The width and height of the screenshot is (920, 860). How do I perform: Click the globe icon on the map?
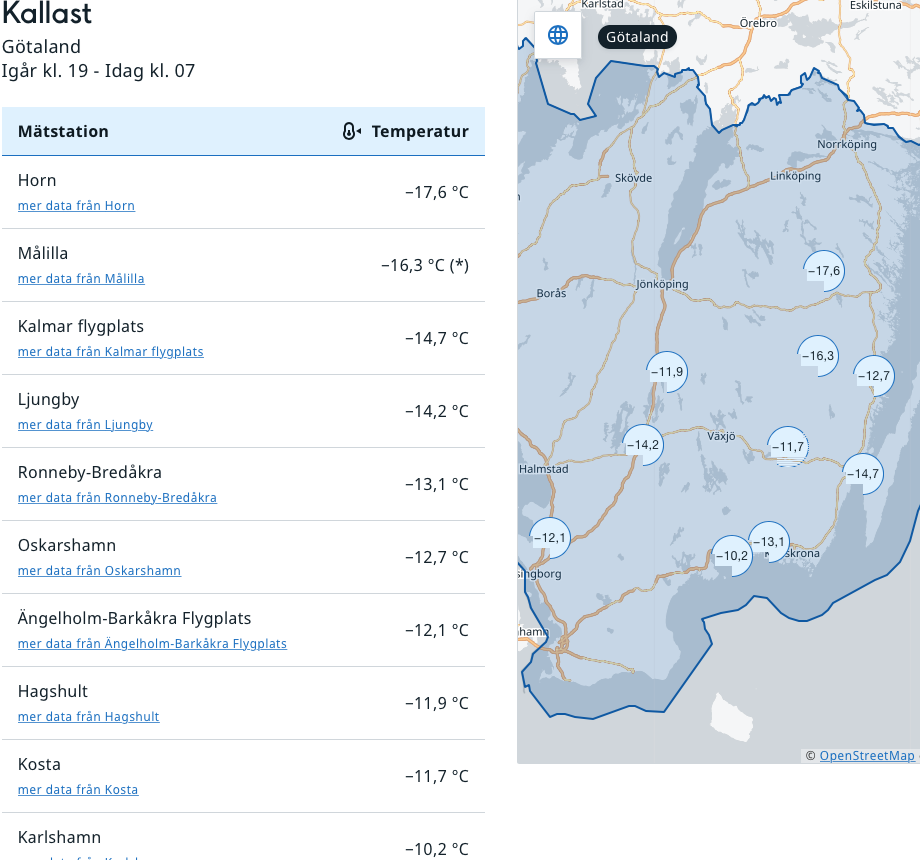(x=558, y=36)
